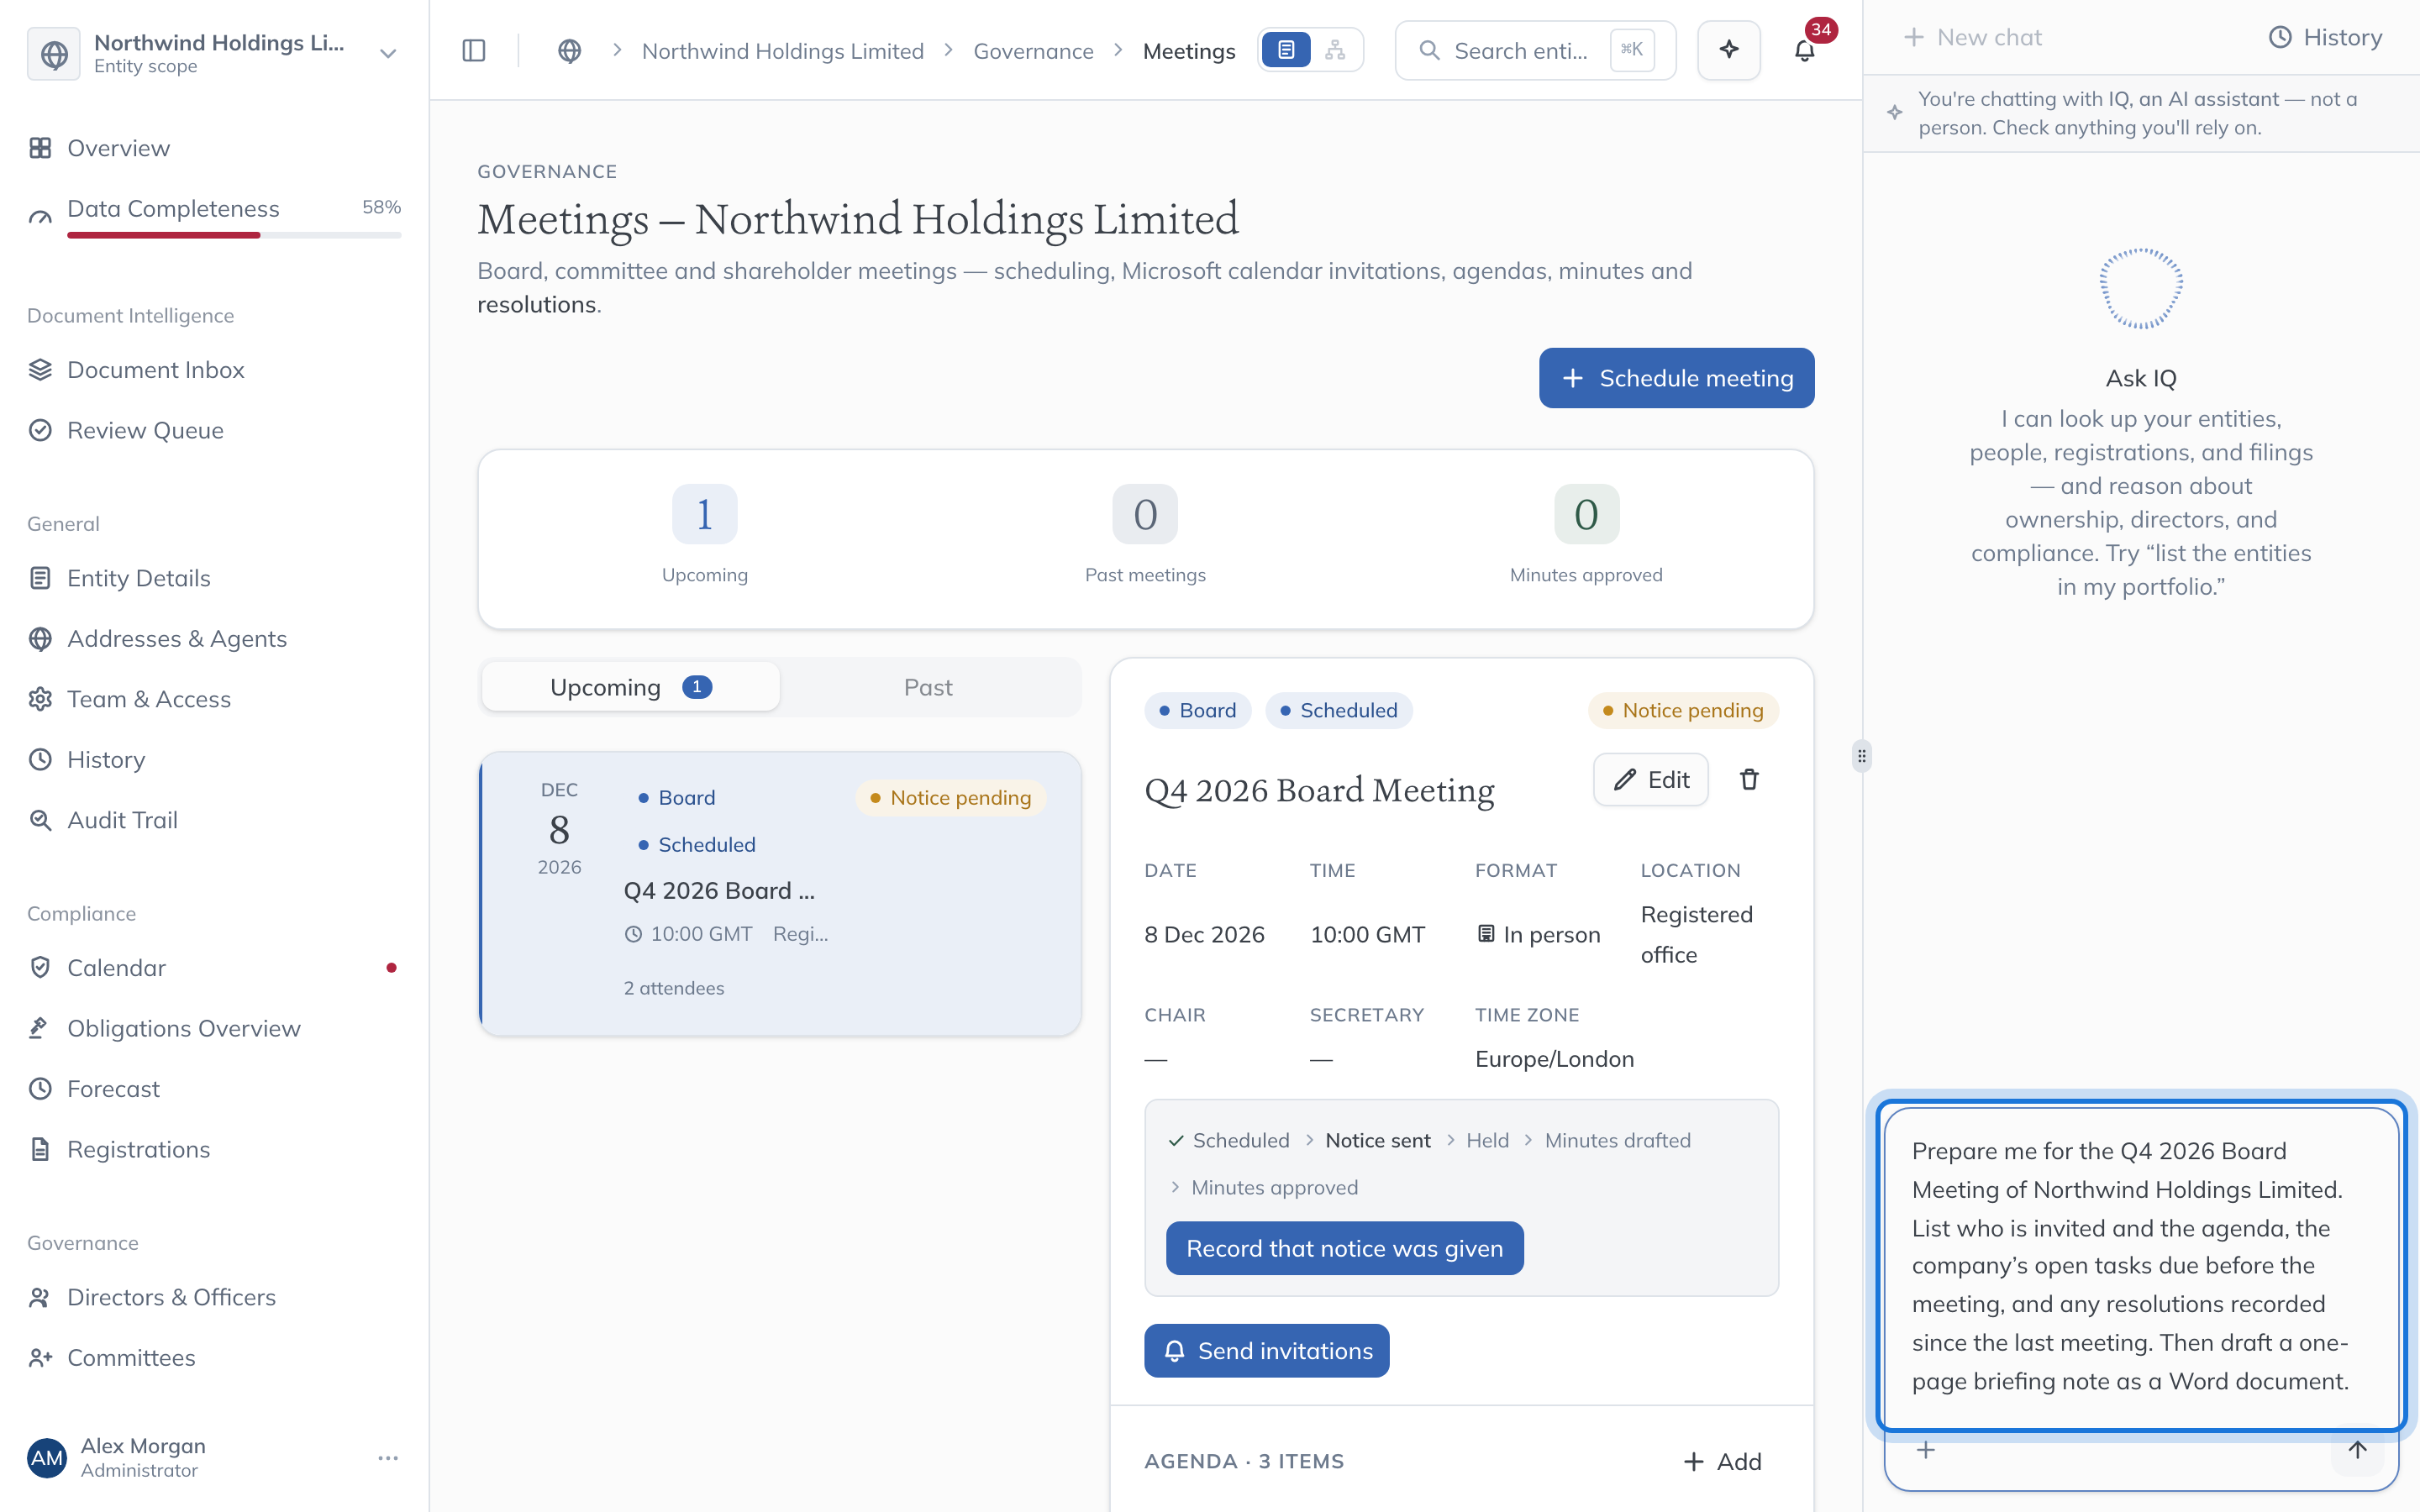Viewport: 2420px width, 1512px height.
Task: Click Send invitations button
Action: click(1266, 1351)
